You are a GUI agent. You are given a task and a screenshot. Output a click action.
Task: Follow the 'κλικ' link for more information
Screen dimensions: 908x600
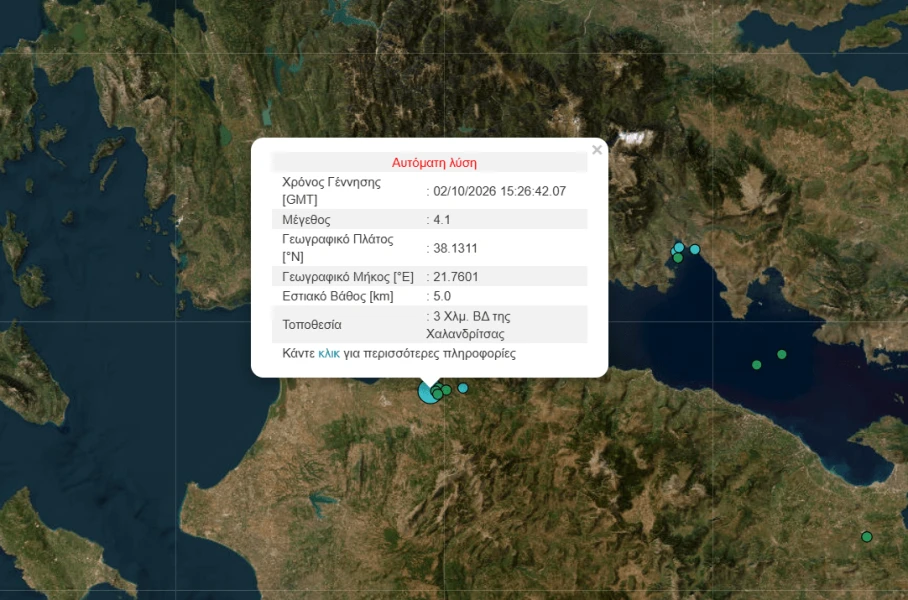329,353
